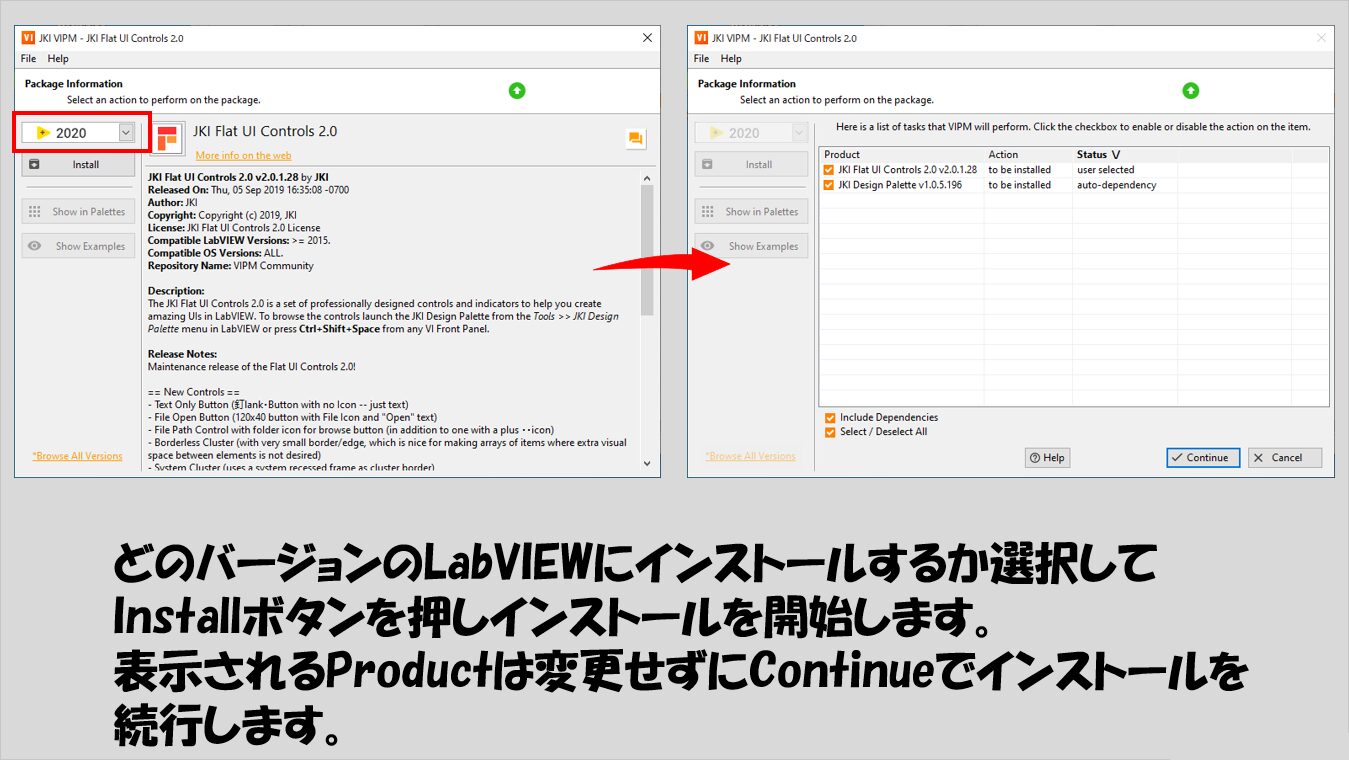Toggle Select / Deselect All checkbox
The image size is (1349, 760).
point(830,432)
